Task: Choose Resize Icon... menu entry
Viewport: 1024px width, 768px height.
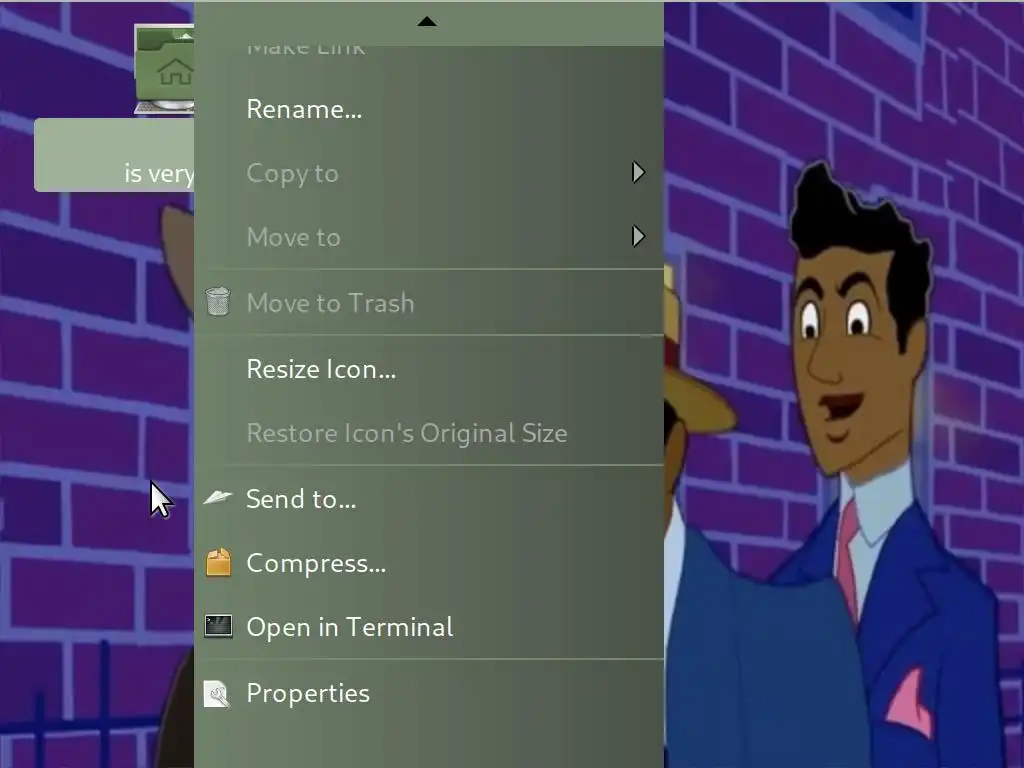Action: coord(428,369)
